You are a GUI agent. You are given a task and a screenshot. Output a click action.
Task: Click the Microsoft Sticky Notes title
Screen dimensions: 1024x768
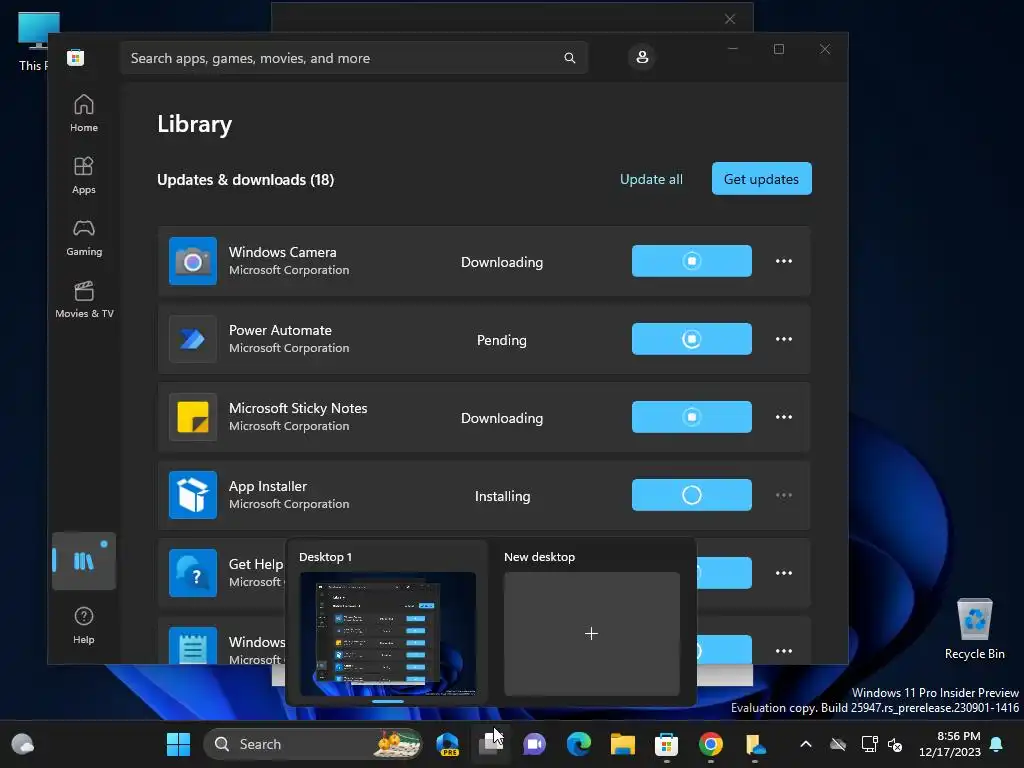(298, 408)
